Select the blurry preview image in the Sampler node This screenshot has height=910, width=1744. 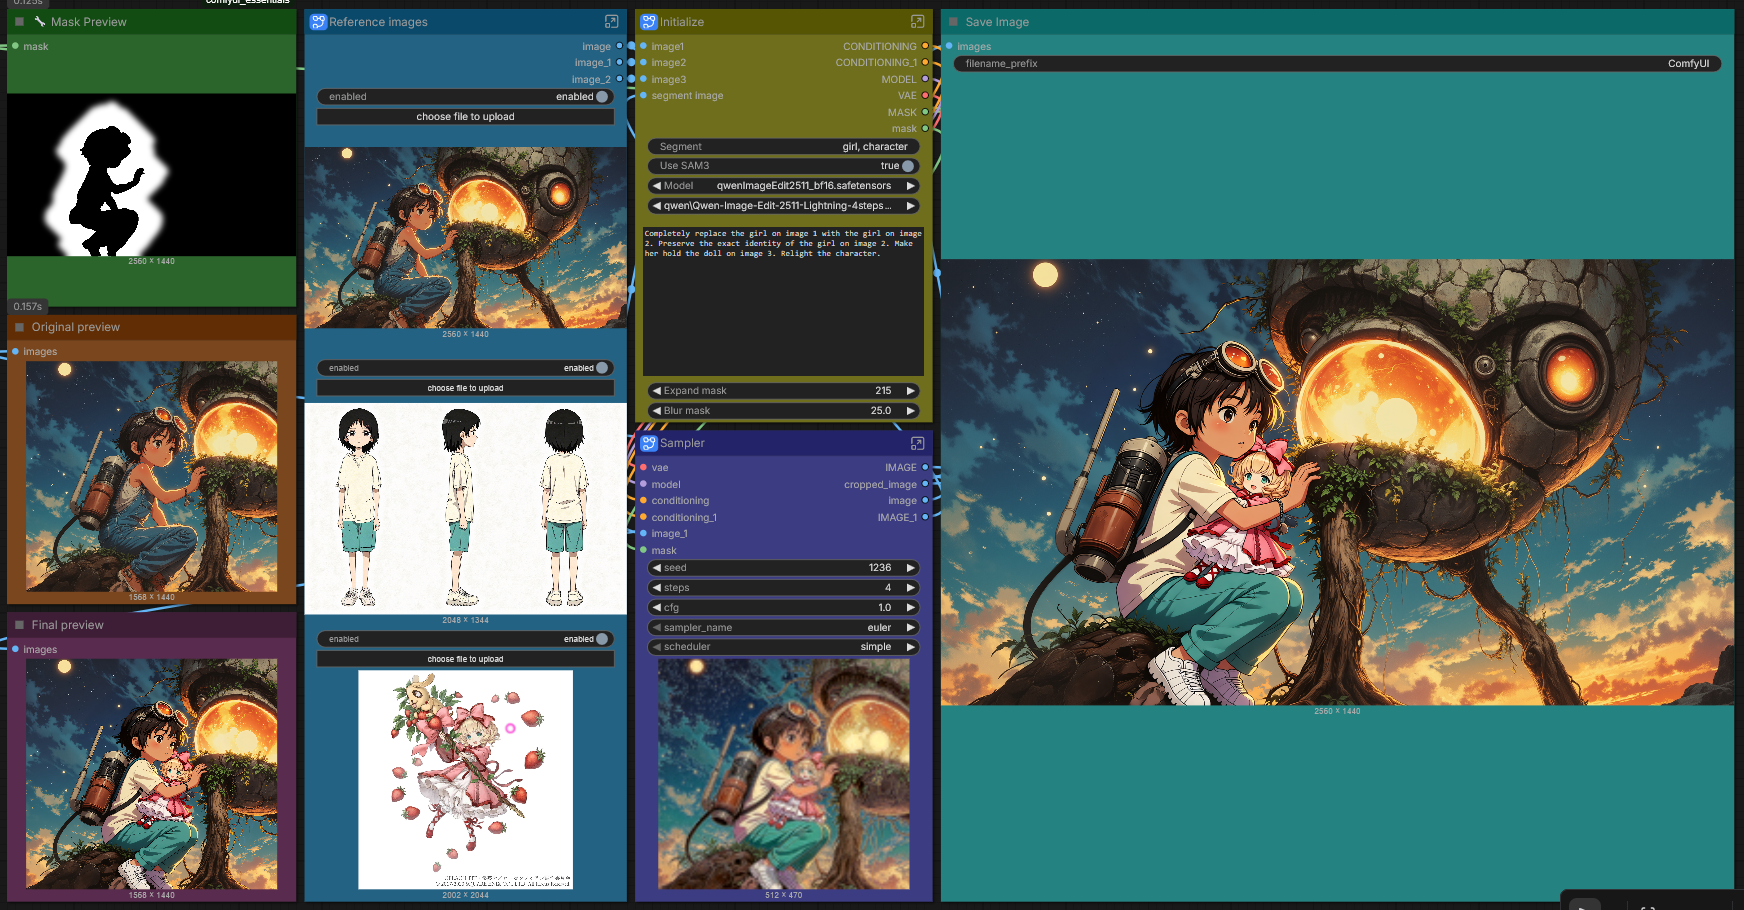pos(784,774)
